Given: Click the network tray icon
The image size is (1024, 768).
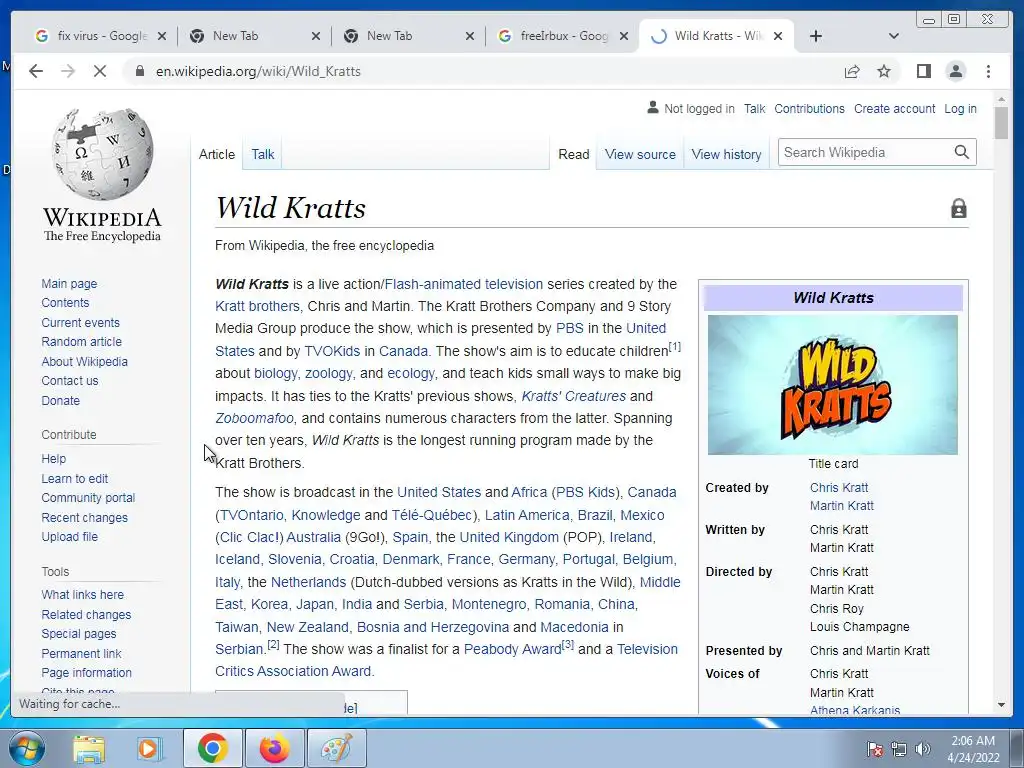Looking at the screenshot, I should point(899,749).
